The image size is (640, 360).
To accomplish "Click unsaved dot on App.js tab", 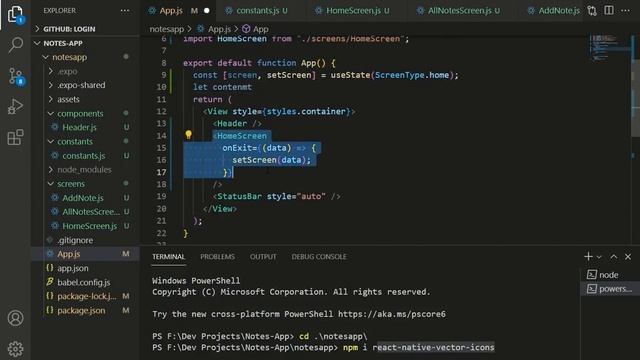I will [207, 11].
